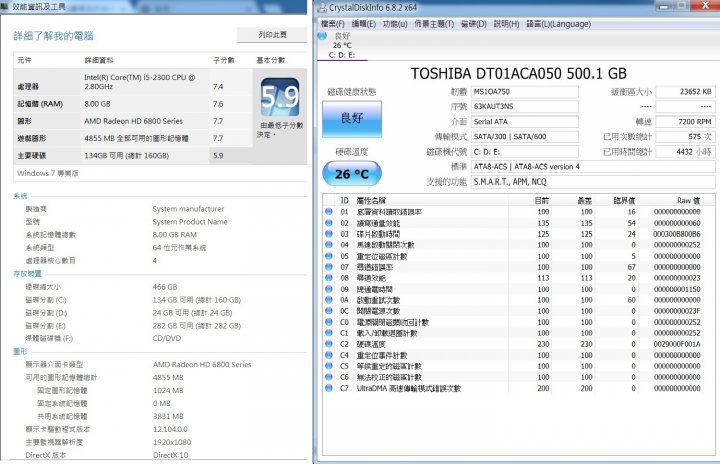Open the 語言(L)(Language) menu
The width and height of the screenshot is (720, 464).
tap(558, 24)
